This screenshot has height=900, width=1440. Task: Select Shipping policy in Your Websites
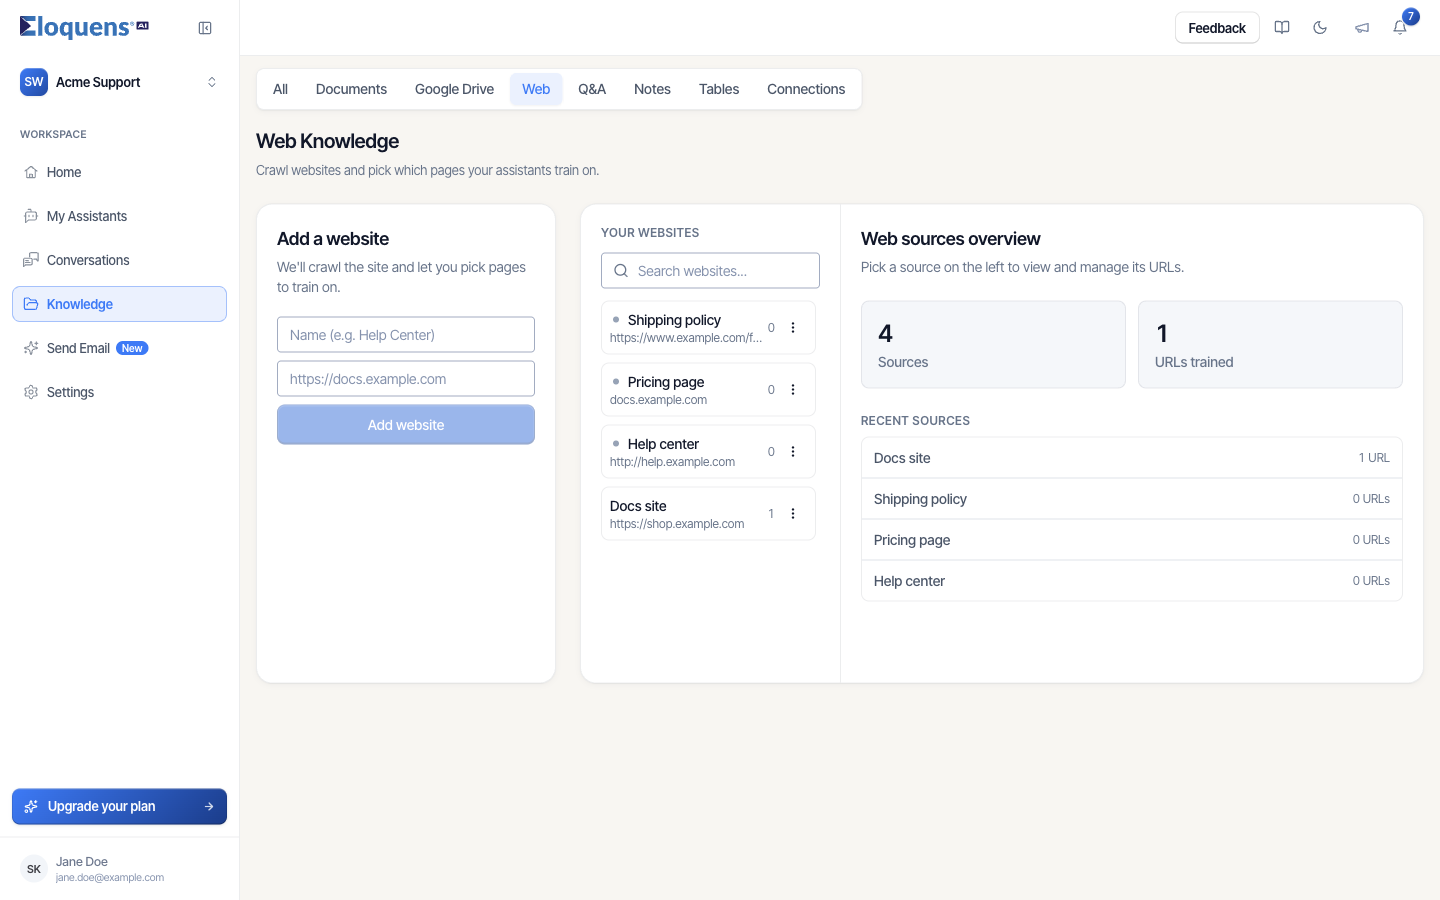pyautogui.click(x=708, y=328)
